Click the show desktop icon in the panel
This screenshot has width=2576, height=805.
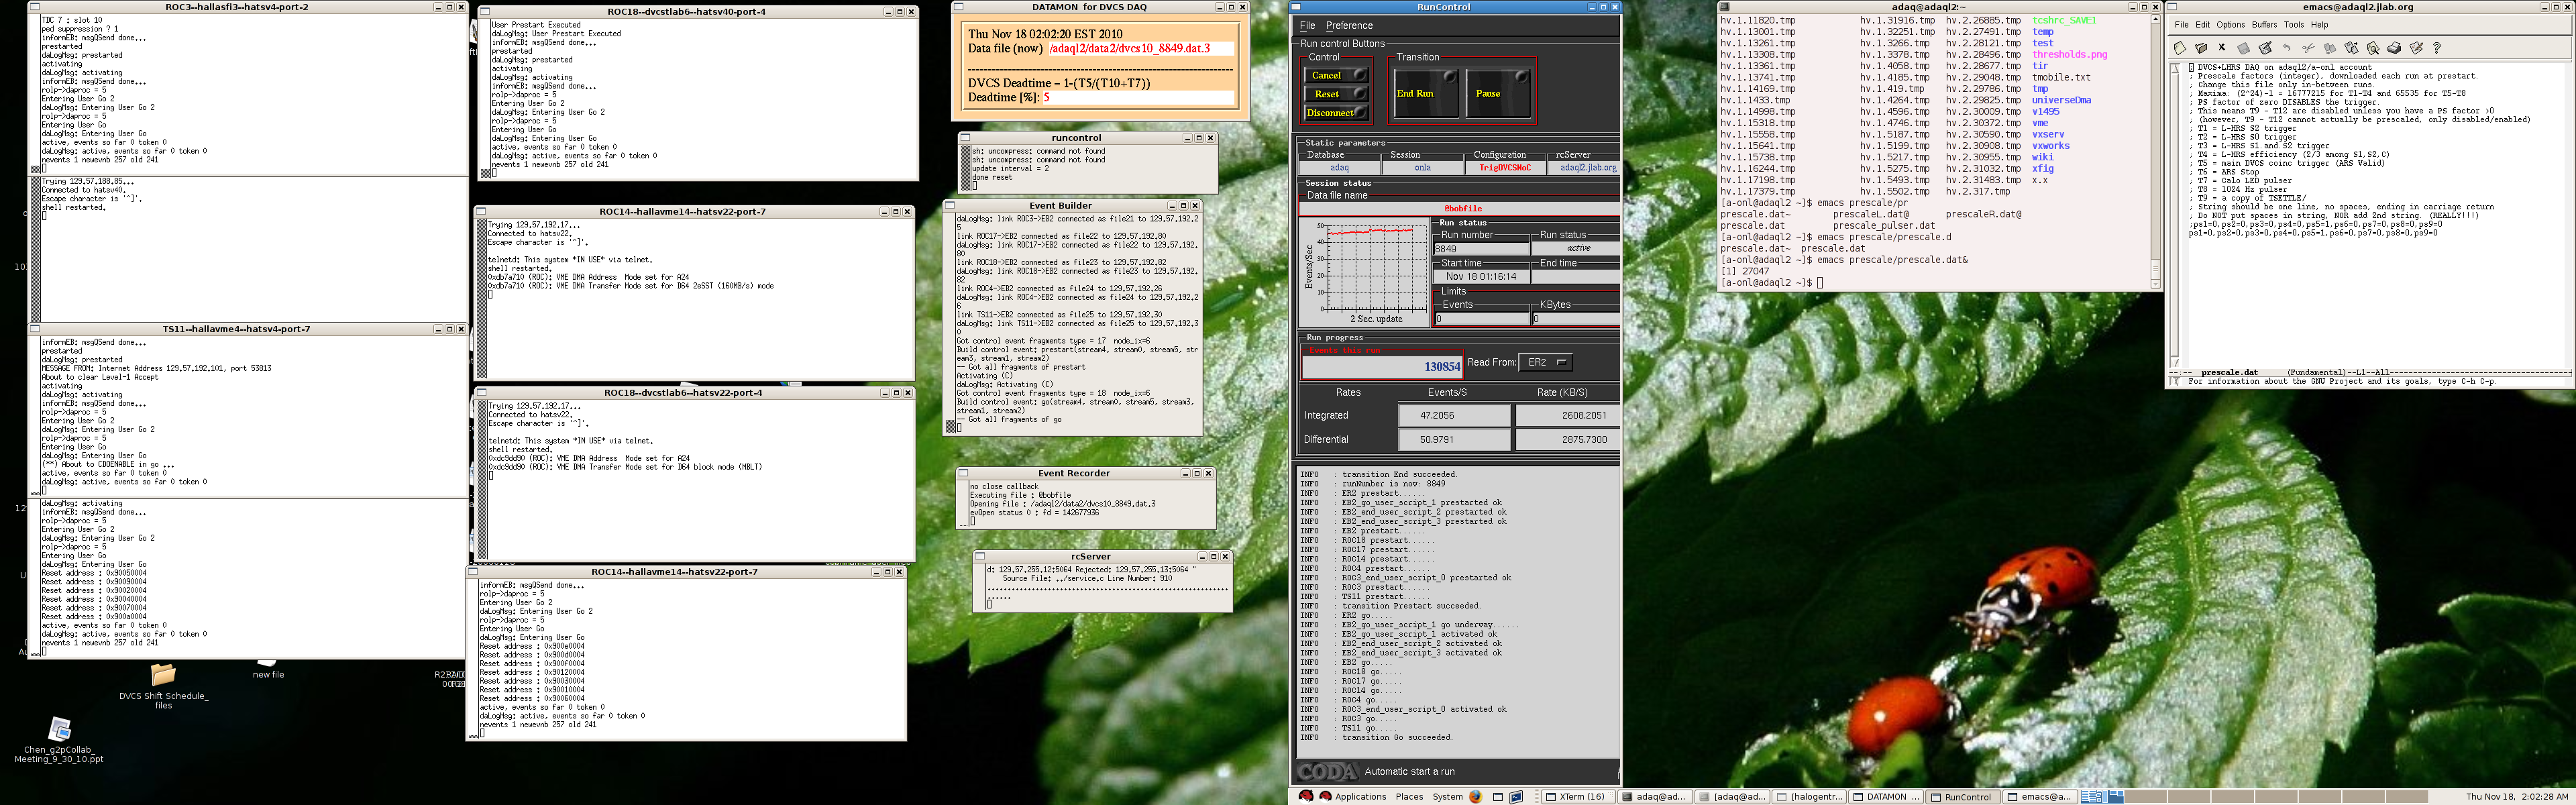1498,797
